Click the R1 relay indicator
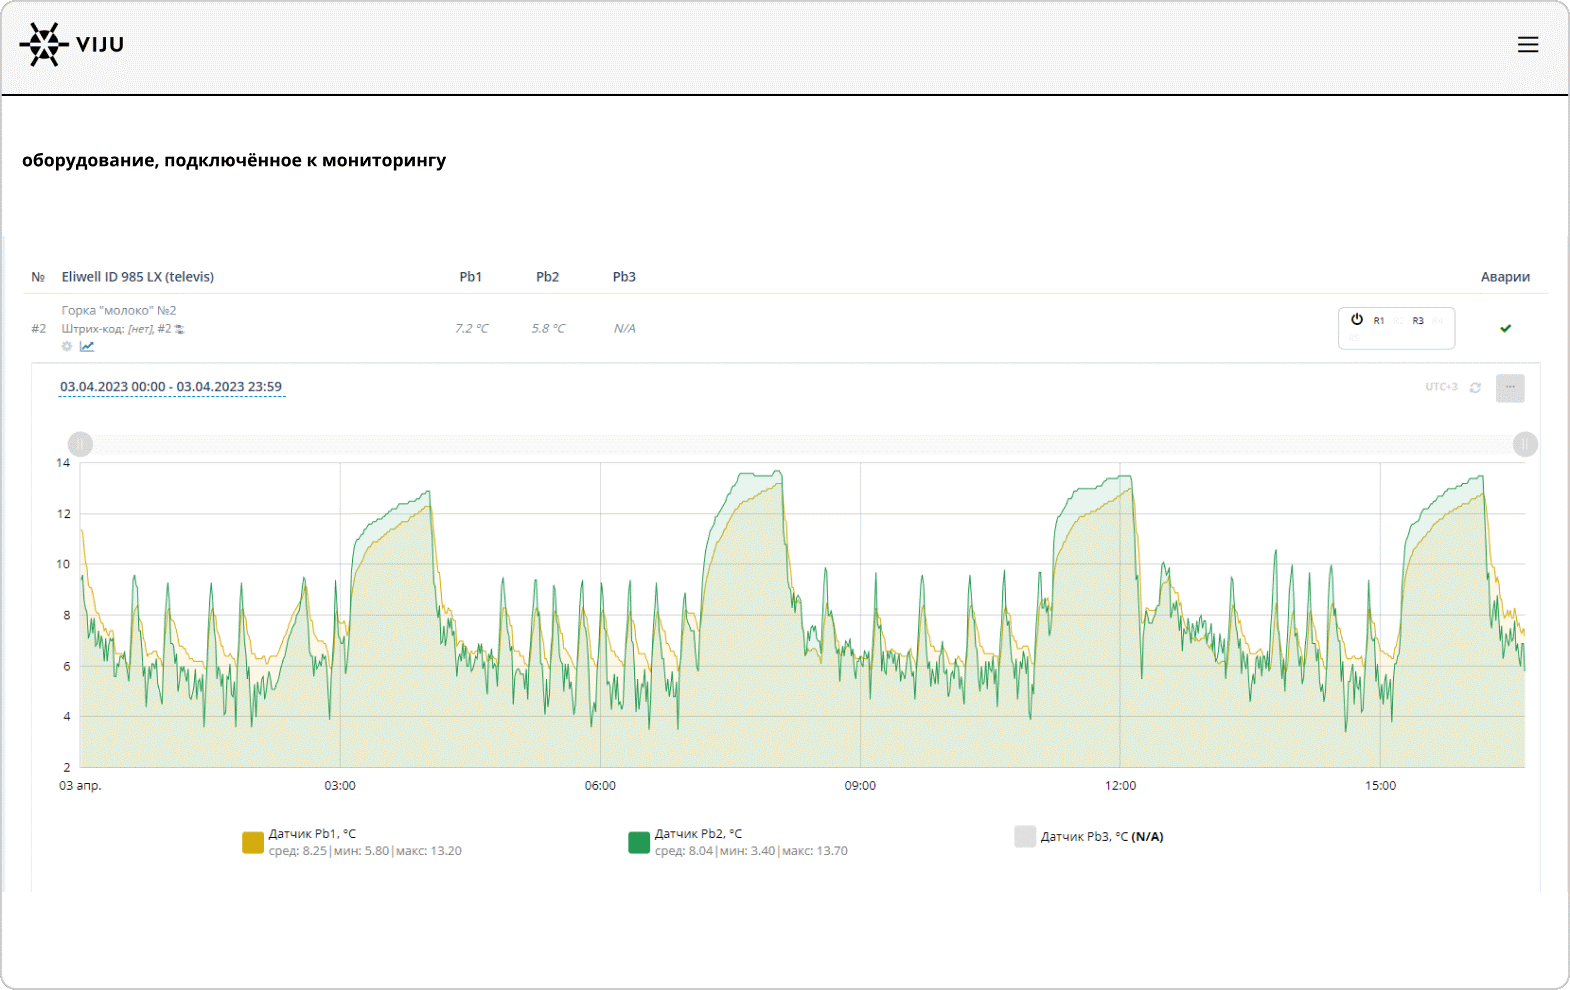 click(x=1379, y=321)
